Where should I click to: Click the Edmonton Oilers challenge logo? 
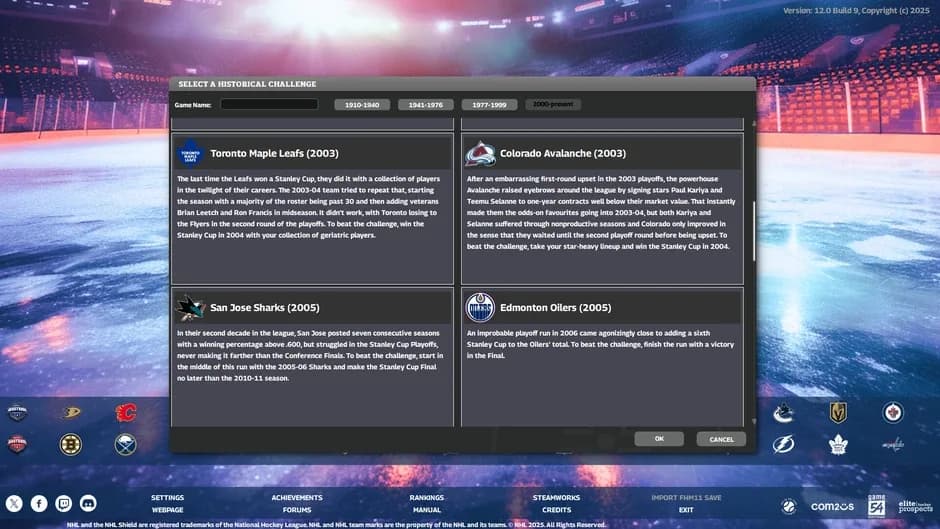480,308
